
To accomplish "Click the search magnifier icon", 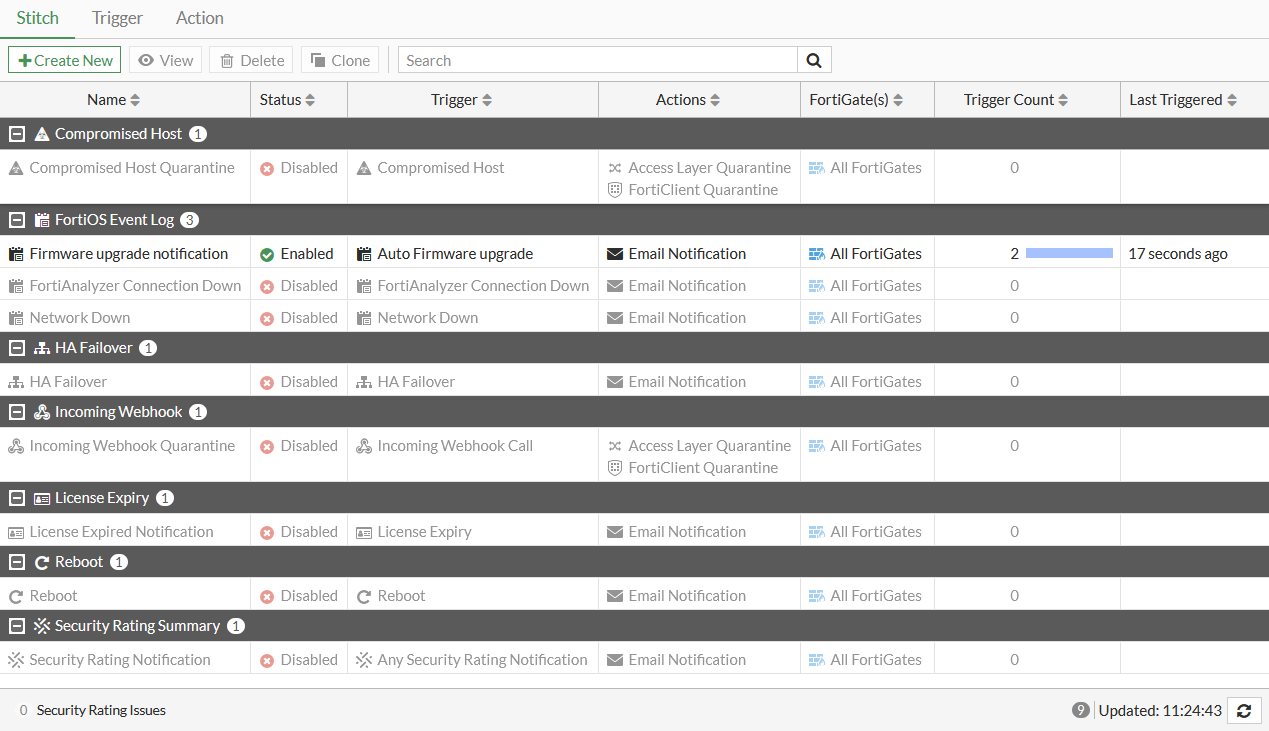I will click(814, 60).
